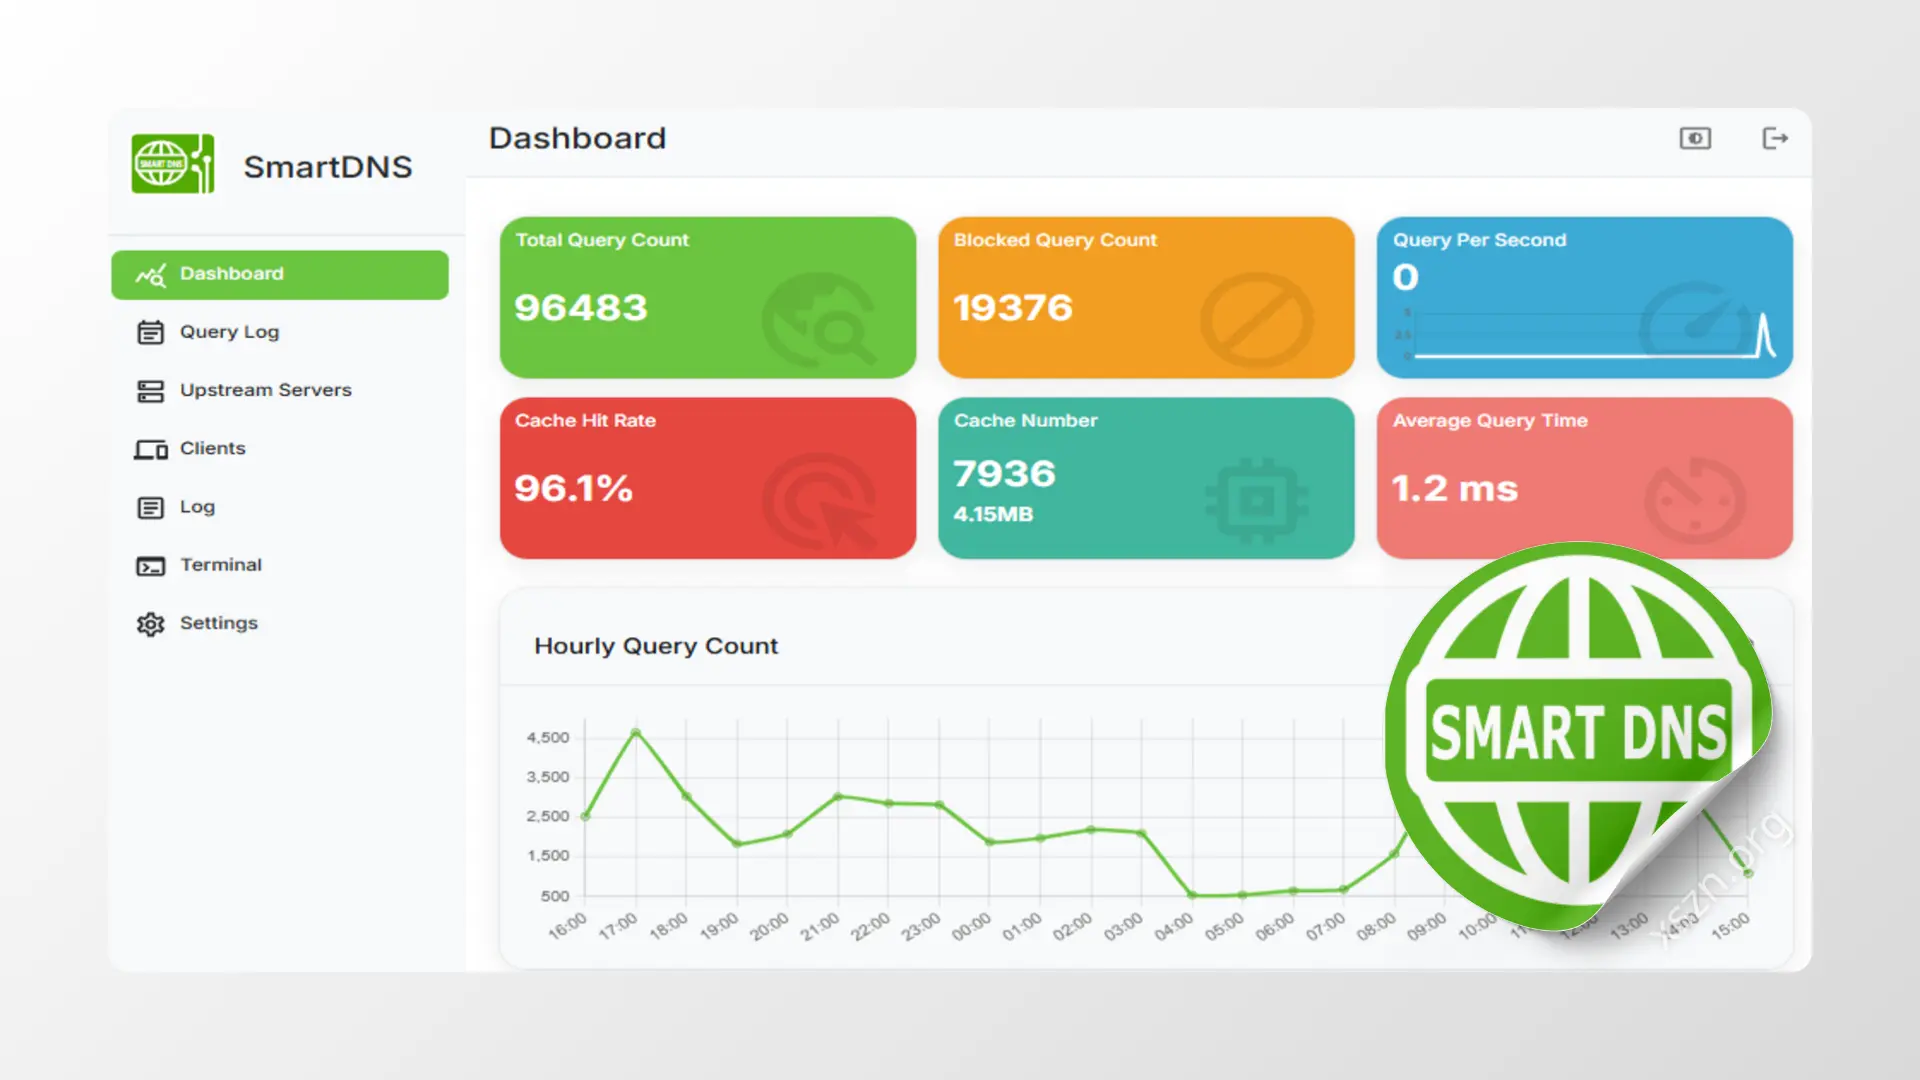Click the Total Query Count card
The image size is (1920, 1080).
(708, 297)
